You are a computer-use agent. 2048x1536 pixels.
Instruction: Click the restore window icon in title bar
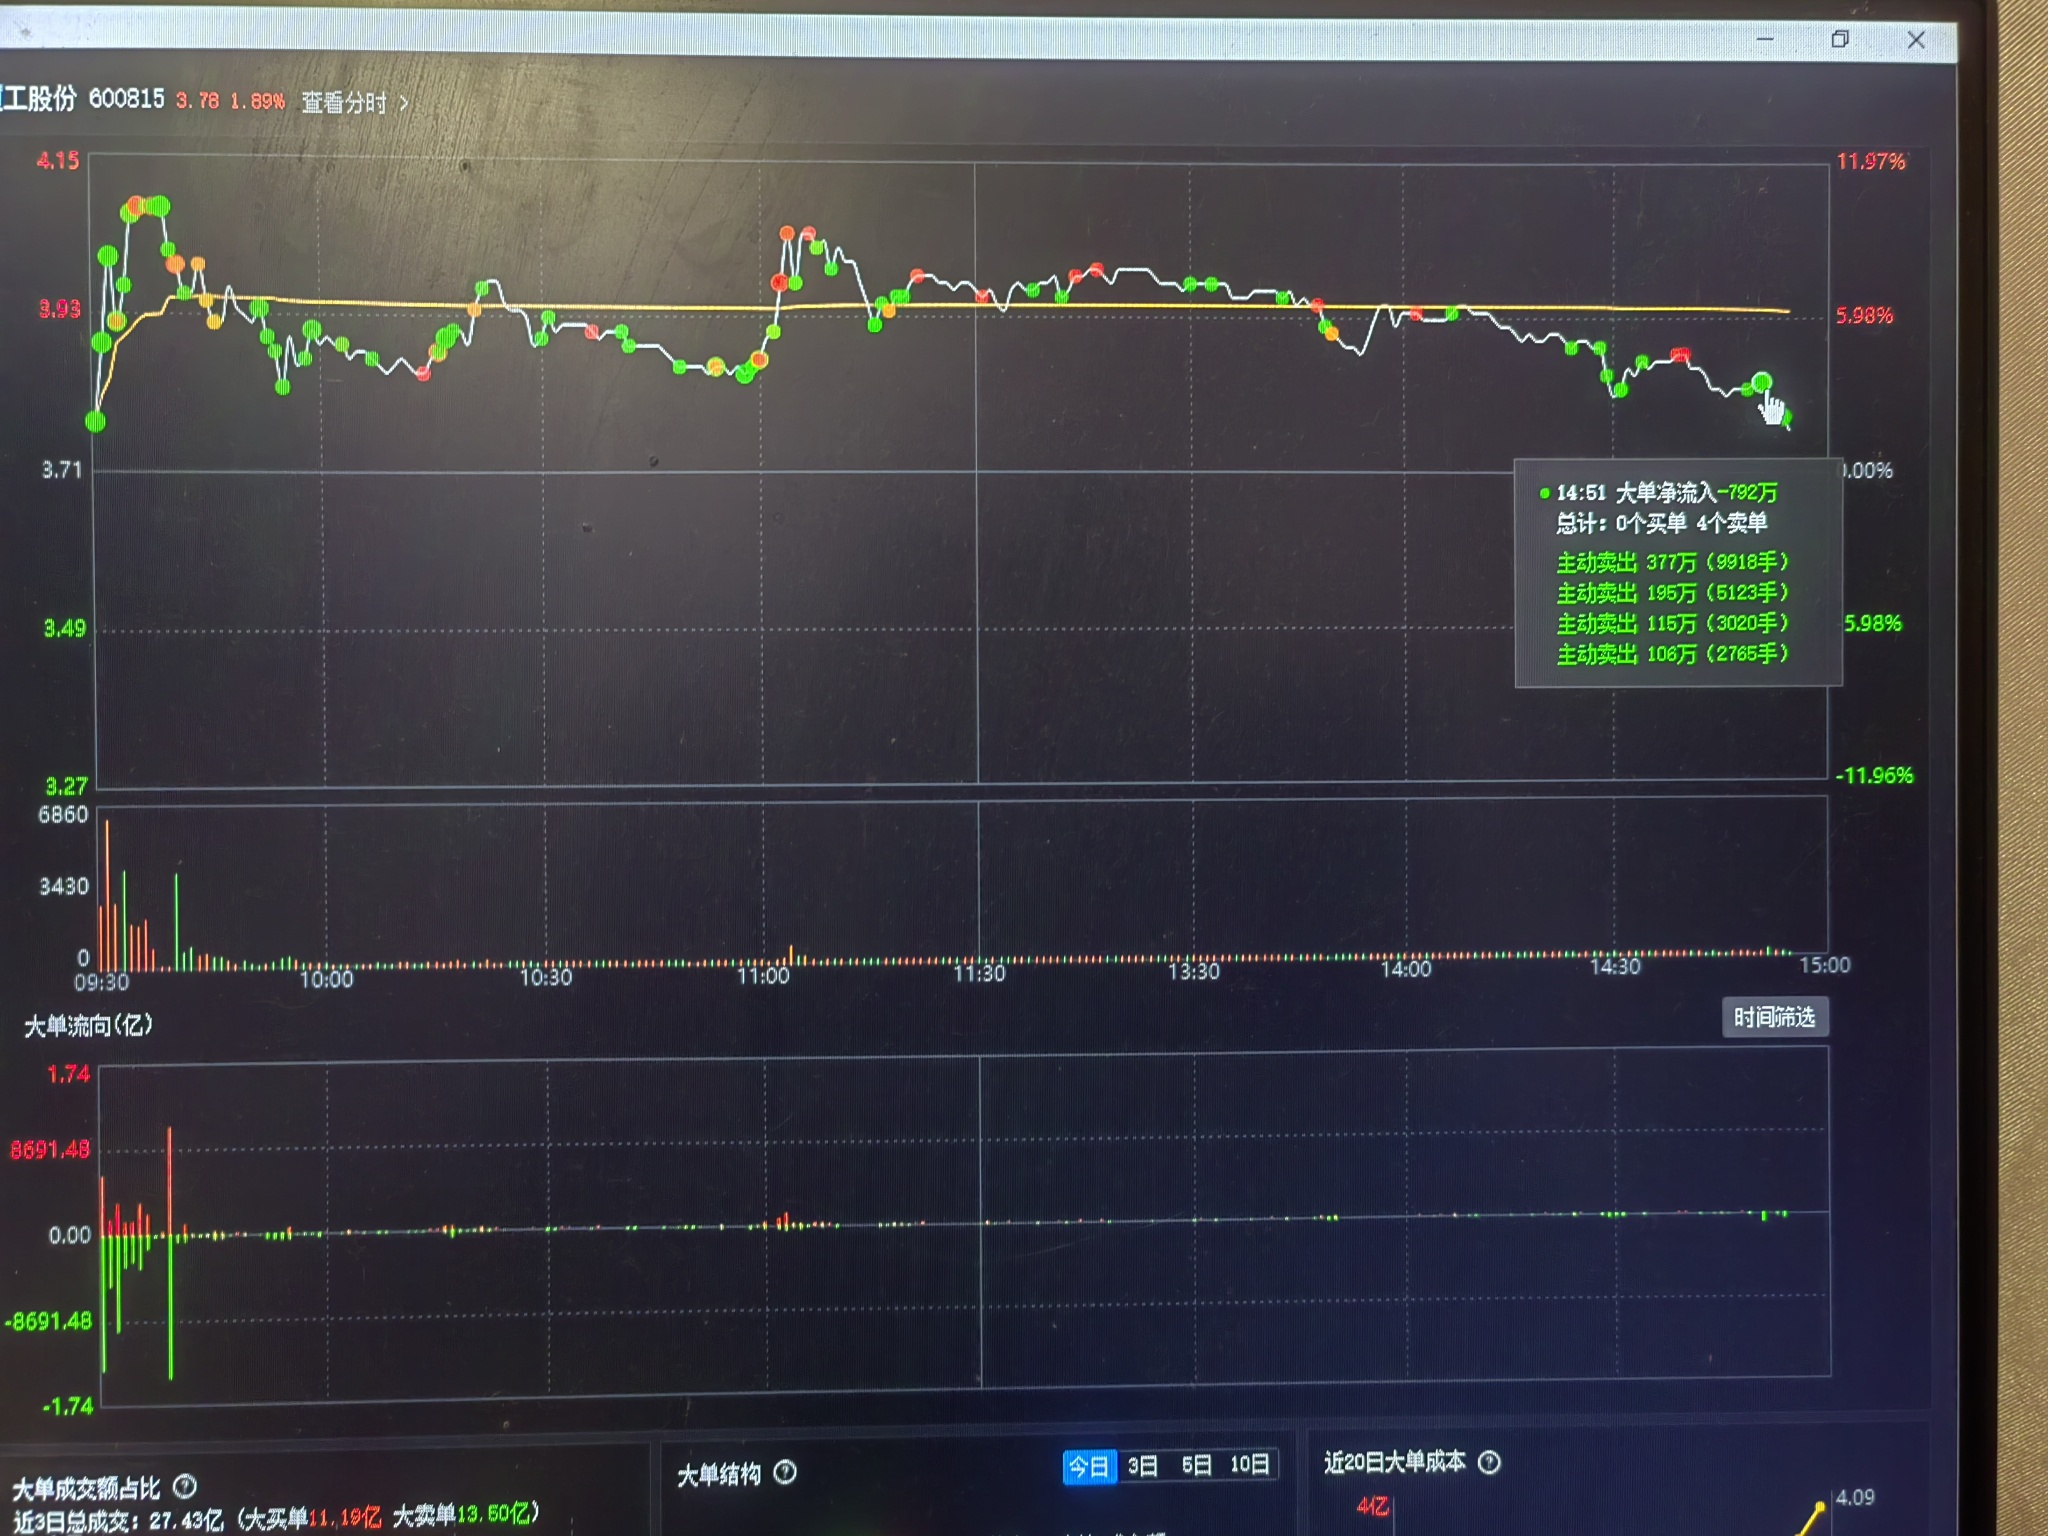tap(1840, 39)
